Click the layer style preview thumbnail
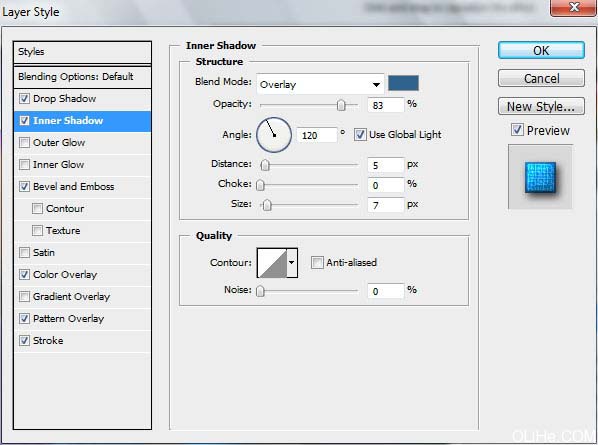 540,177
